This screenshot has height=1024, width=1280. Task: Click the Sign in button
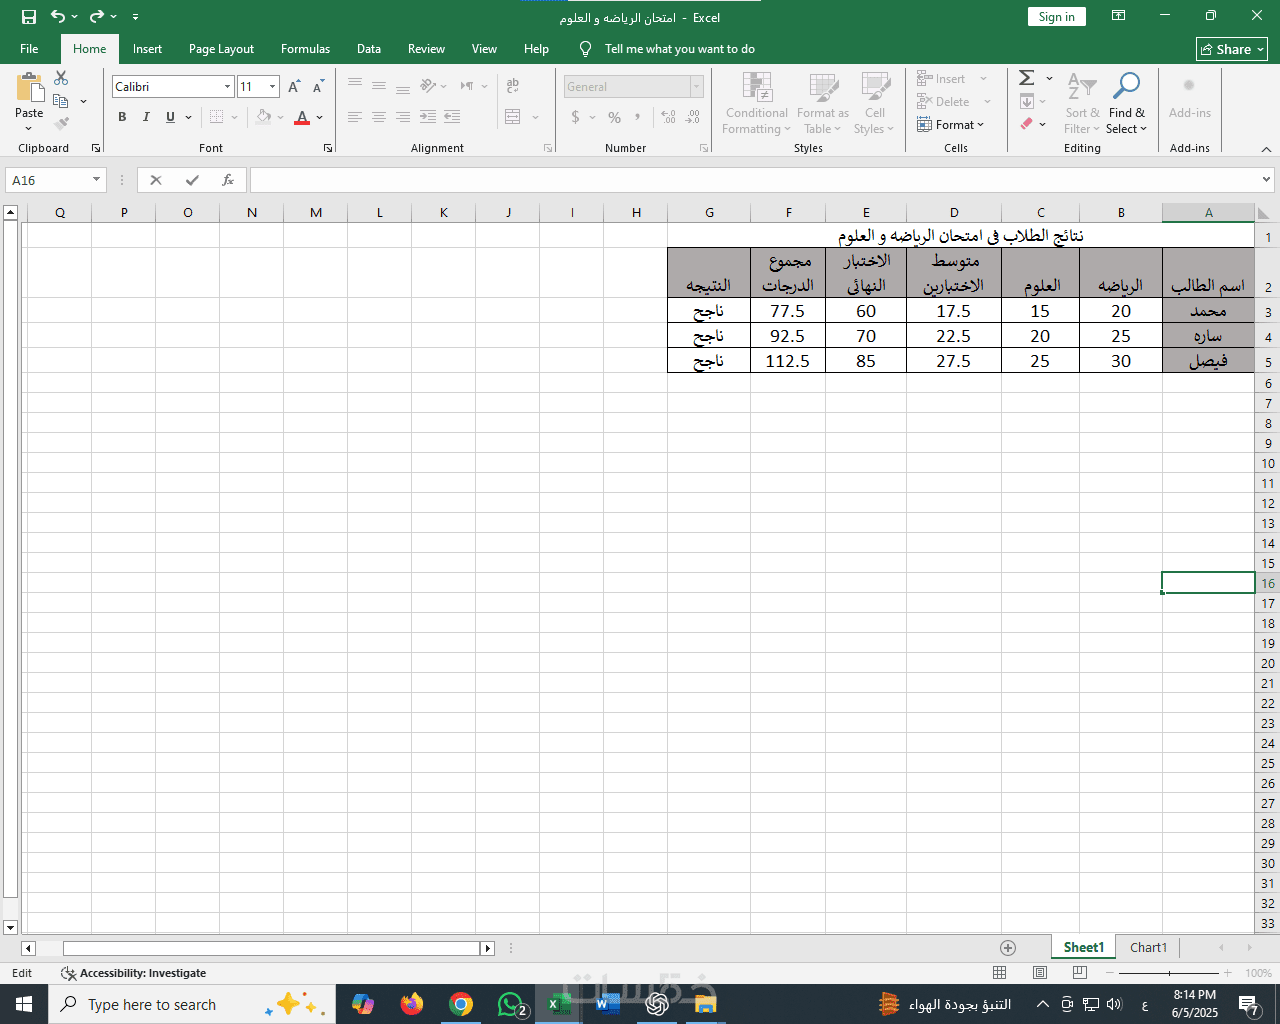pos(1056,17)
